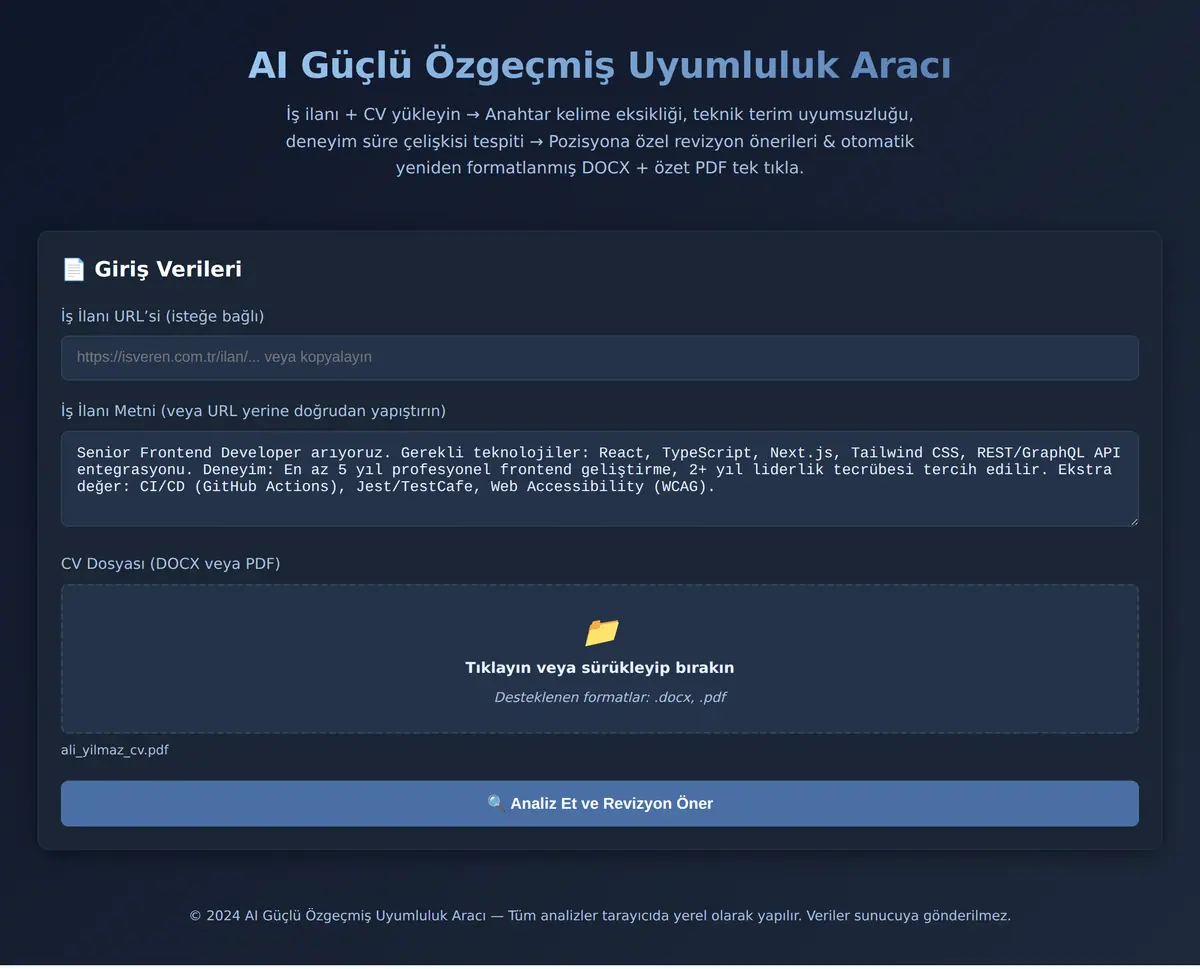1200x969 pixels.
Task: Click the footer copyright text
Action: pyautogui.click(x=600, y=915)
